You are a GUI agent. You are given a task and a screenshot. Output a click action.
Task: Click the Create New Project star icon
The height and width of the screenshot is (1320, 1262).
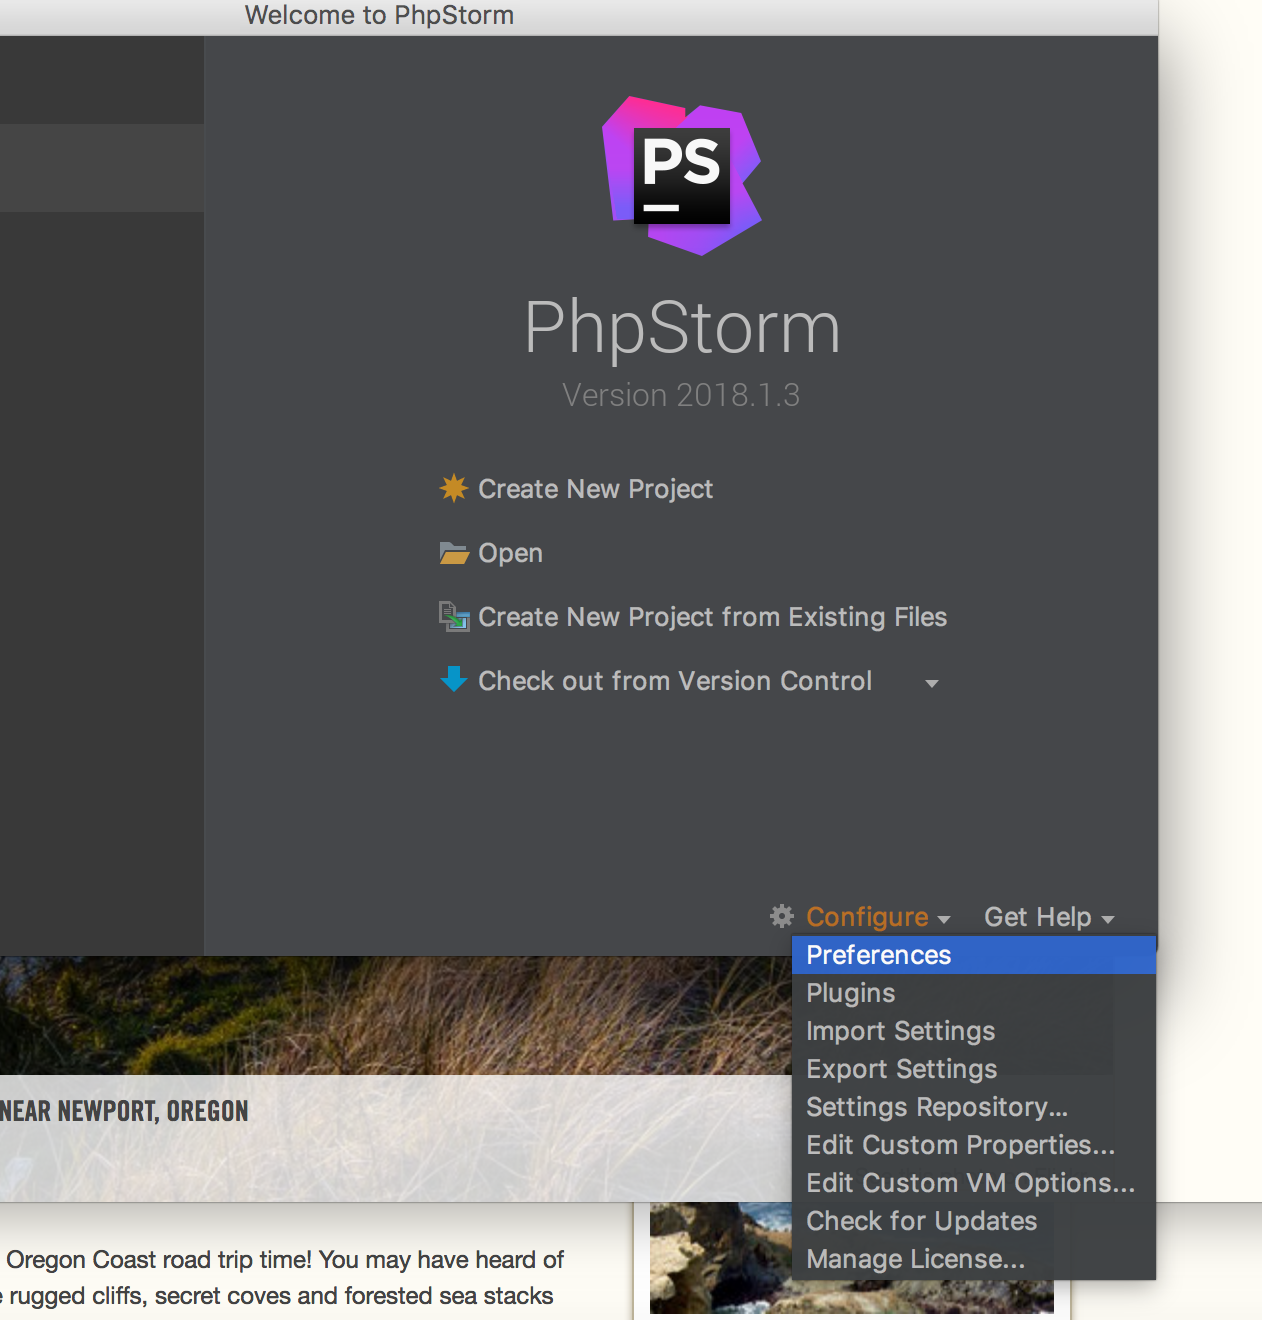tap(454, 488)
